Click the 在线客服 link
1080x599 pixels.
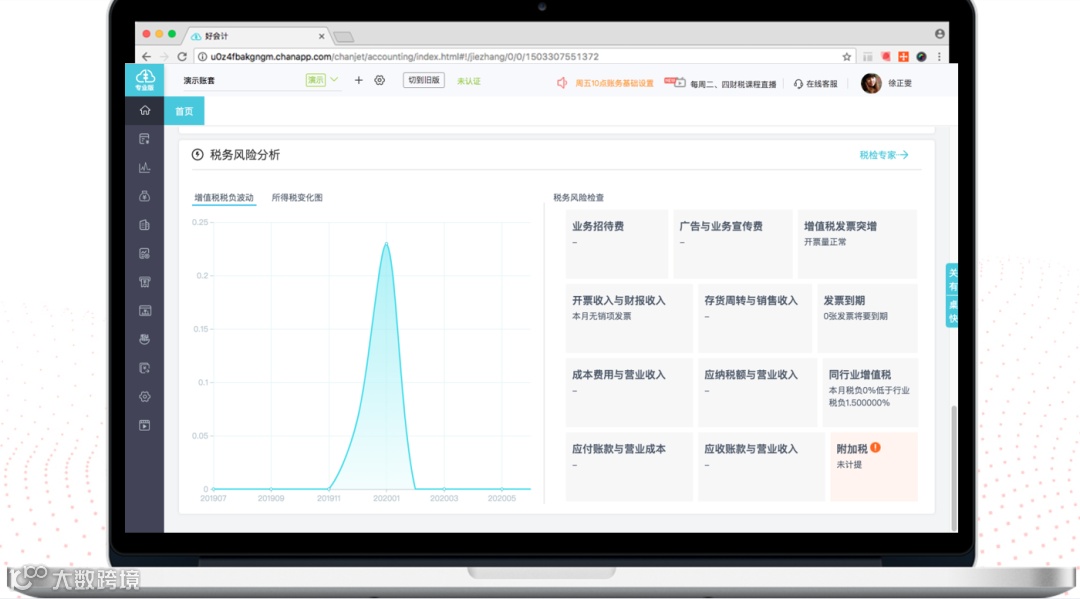822,84
